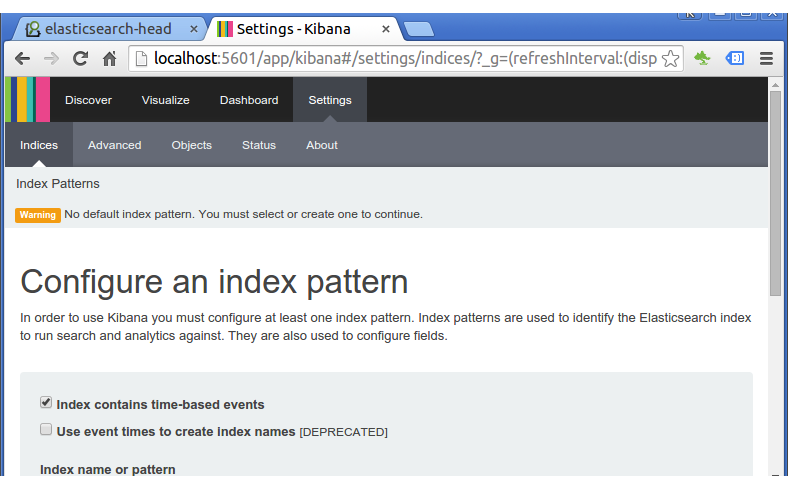This screenshot has height=489, width=788.
Task: Close the Settings - Kibana tab
Action: point(385,29)
